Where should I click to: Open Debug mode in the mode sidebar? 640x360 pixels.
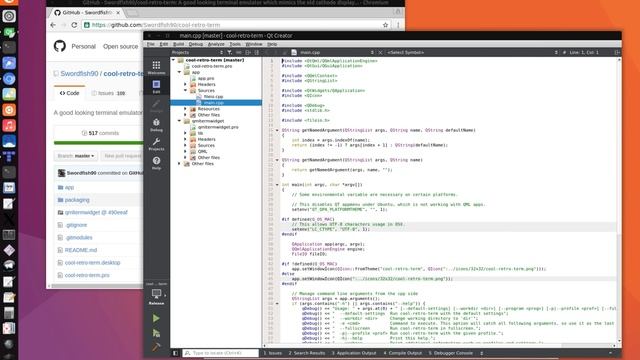[156, 125]
